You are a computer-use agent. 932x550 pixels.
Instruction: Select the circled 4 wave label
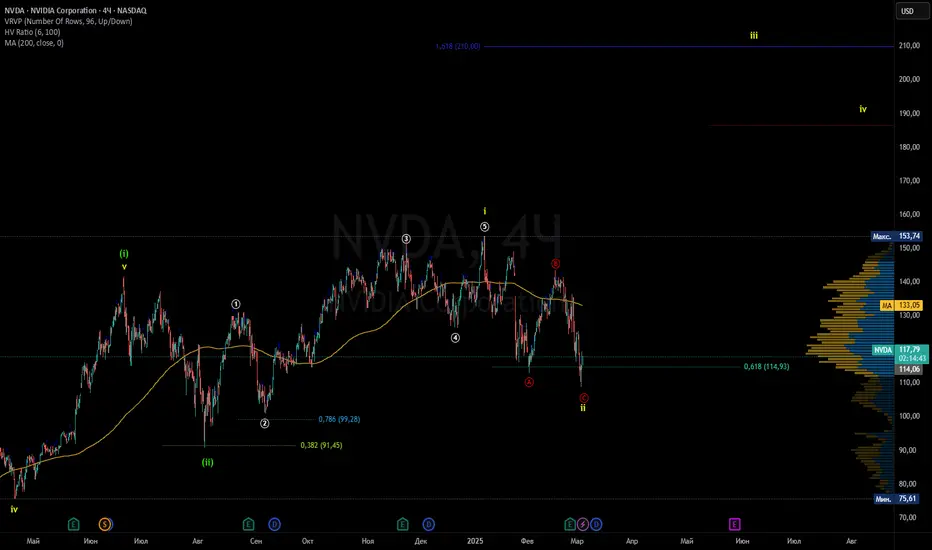455,338
